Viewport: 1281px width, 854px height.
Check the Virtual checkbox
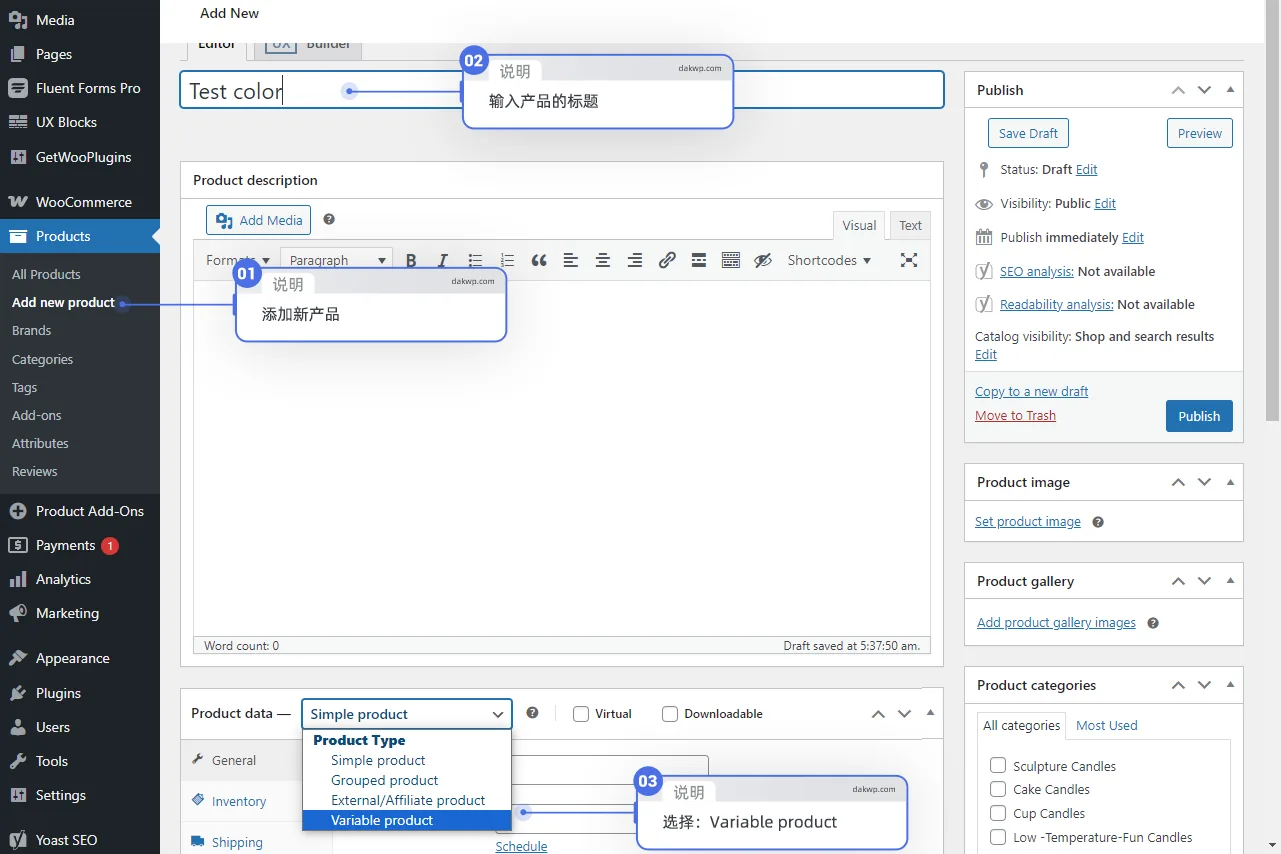(x=581, y=714)
